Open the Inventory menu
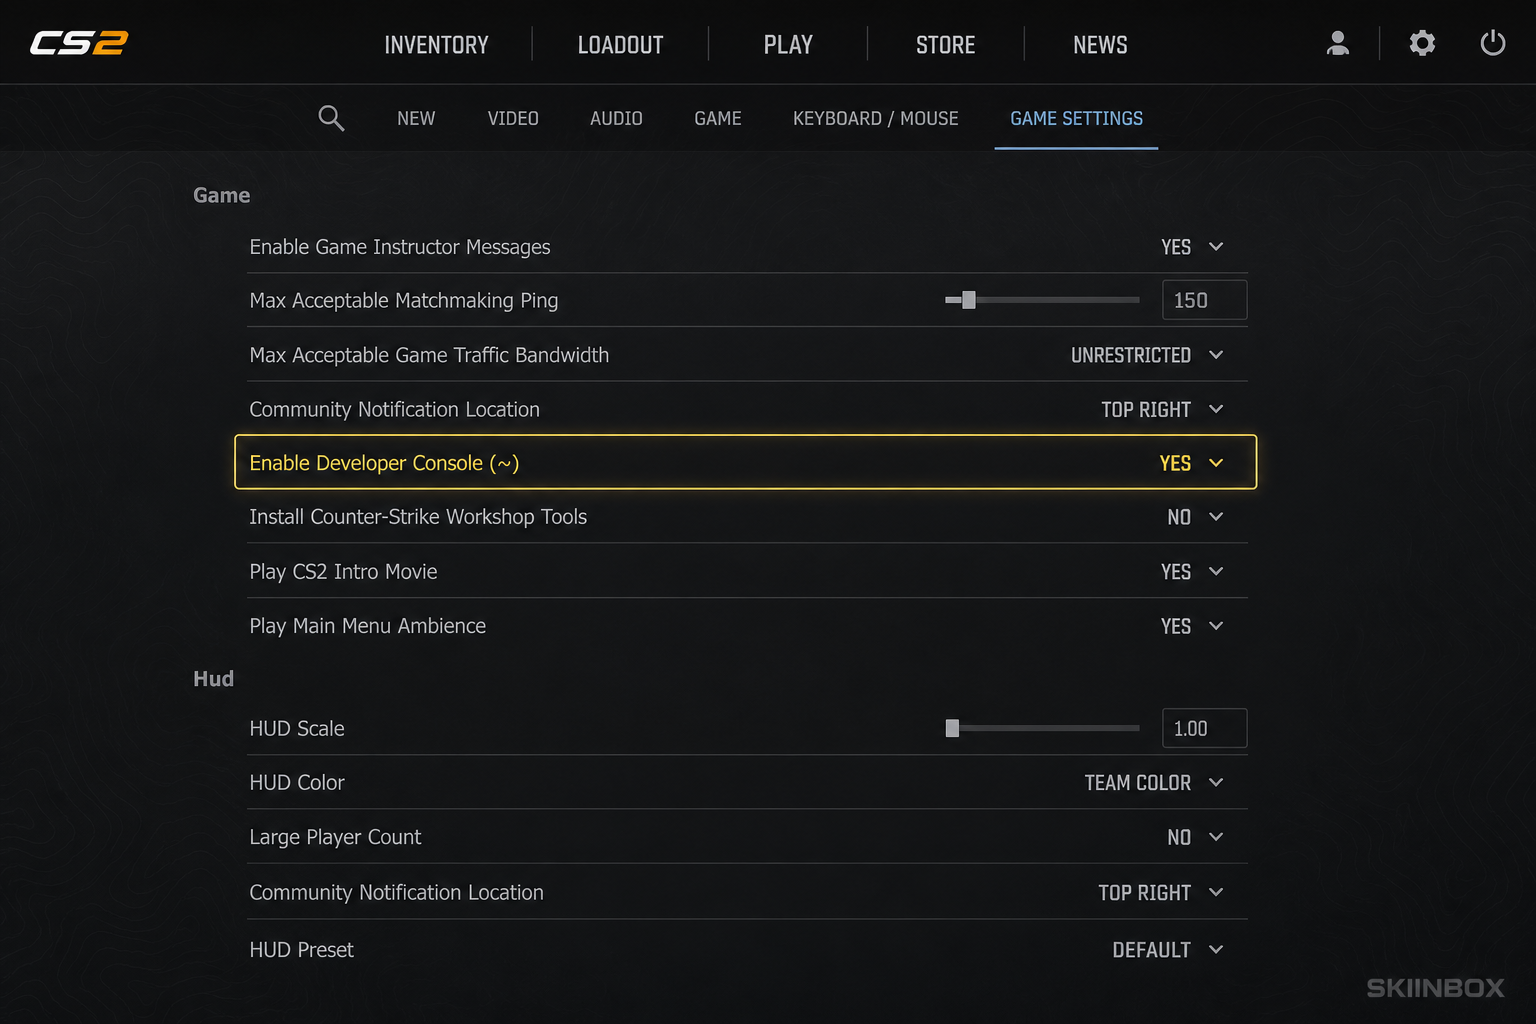The image size is (1536, 1024). click(x=436, y=45)
